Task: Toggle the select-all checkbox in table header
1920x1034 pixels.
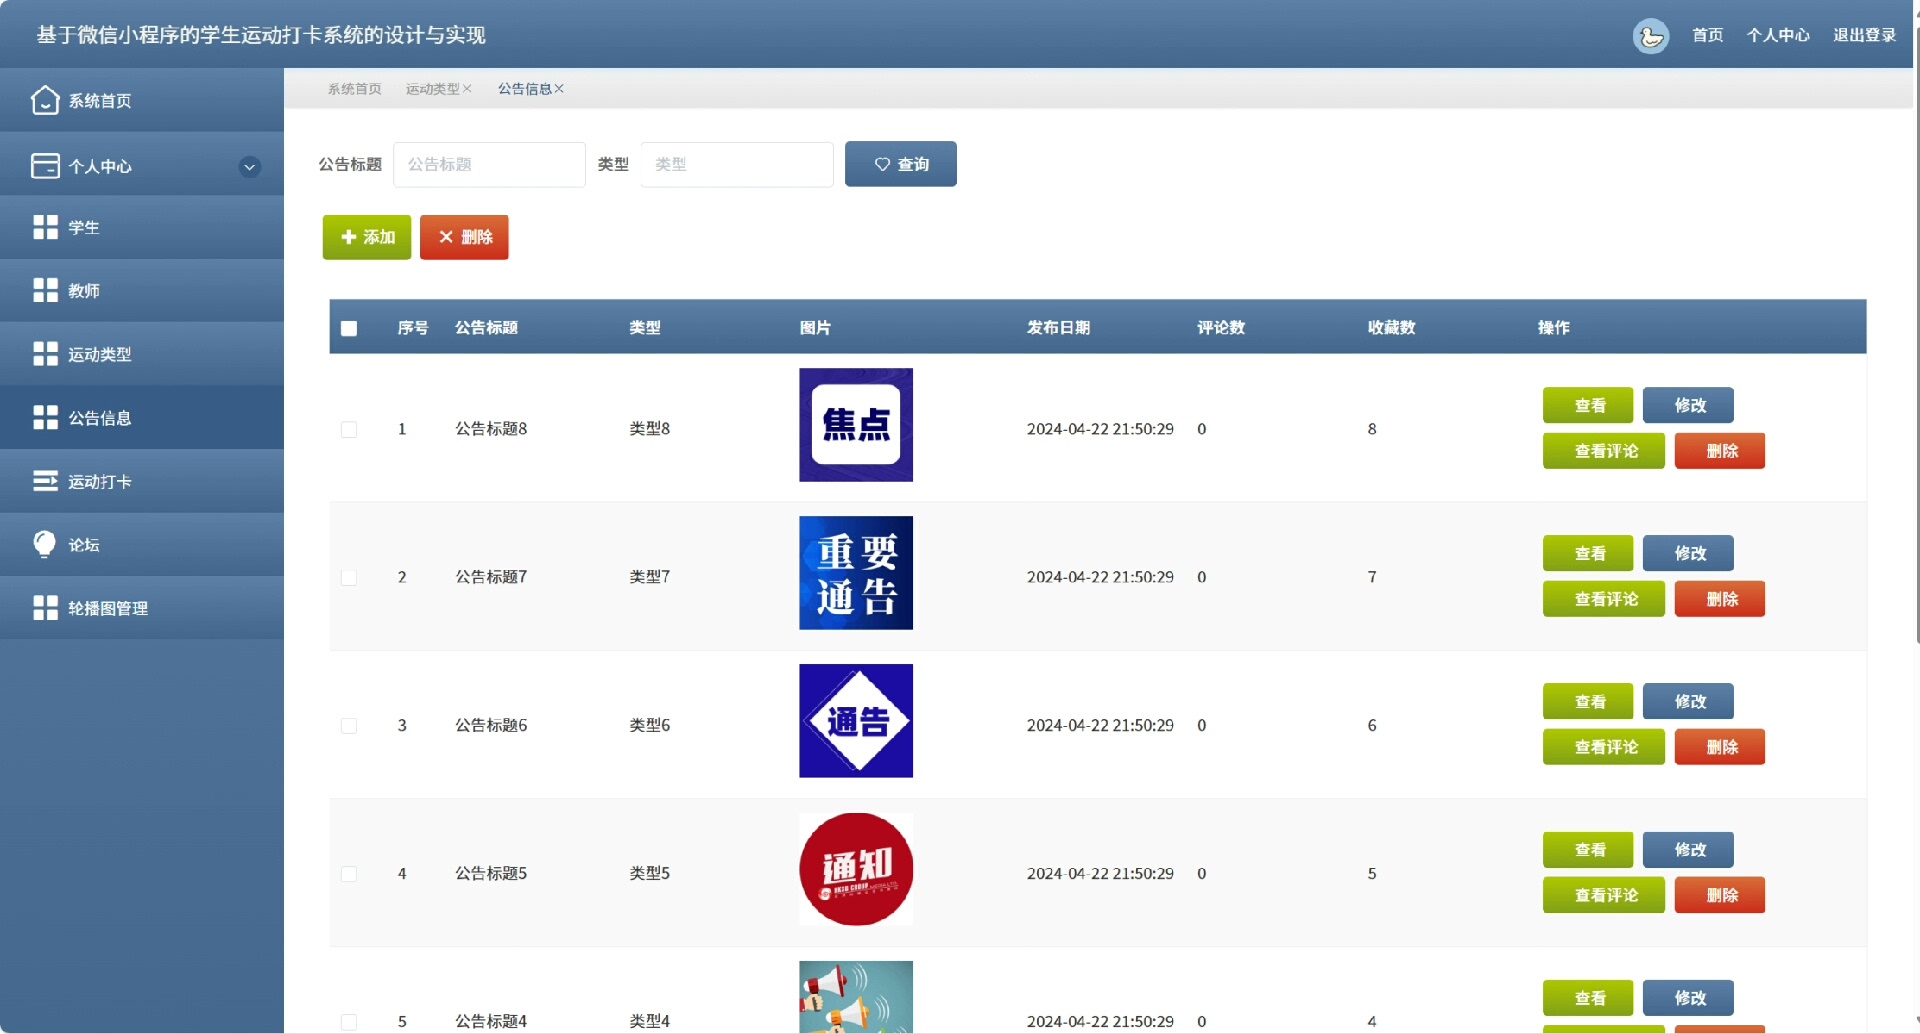Action: click(349, 328)
